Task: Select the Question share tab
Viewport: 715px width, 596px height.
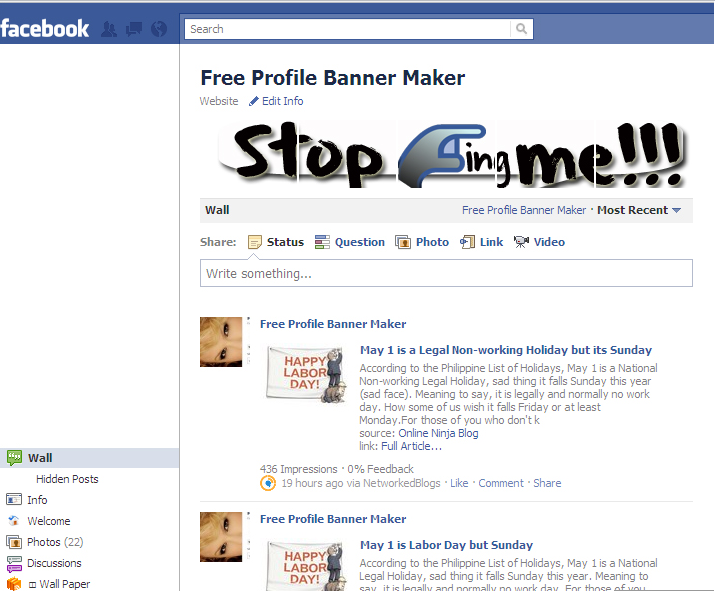Action: (350, 242)
